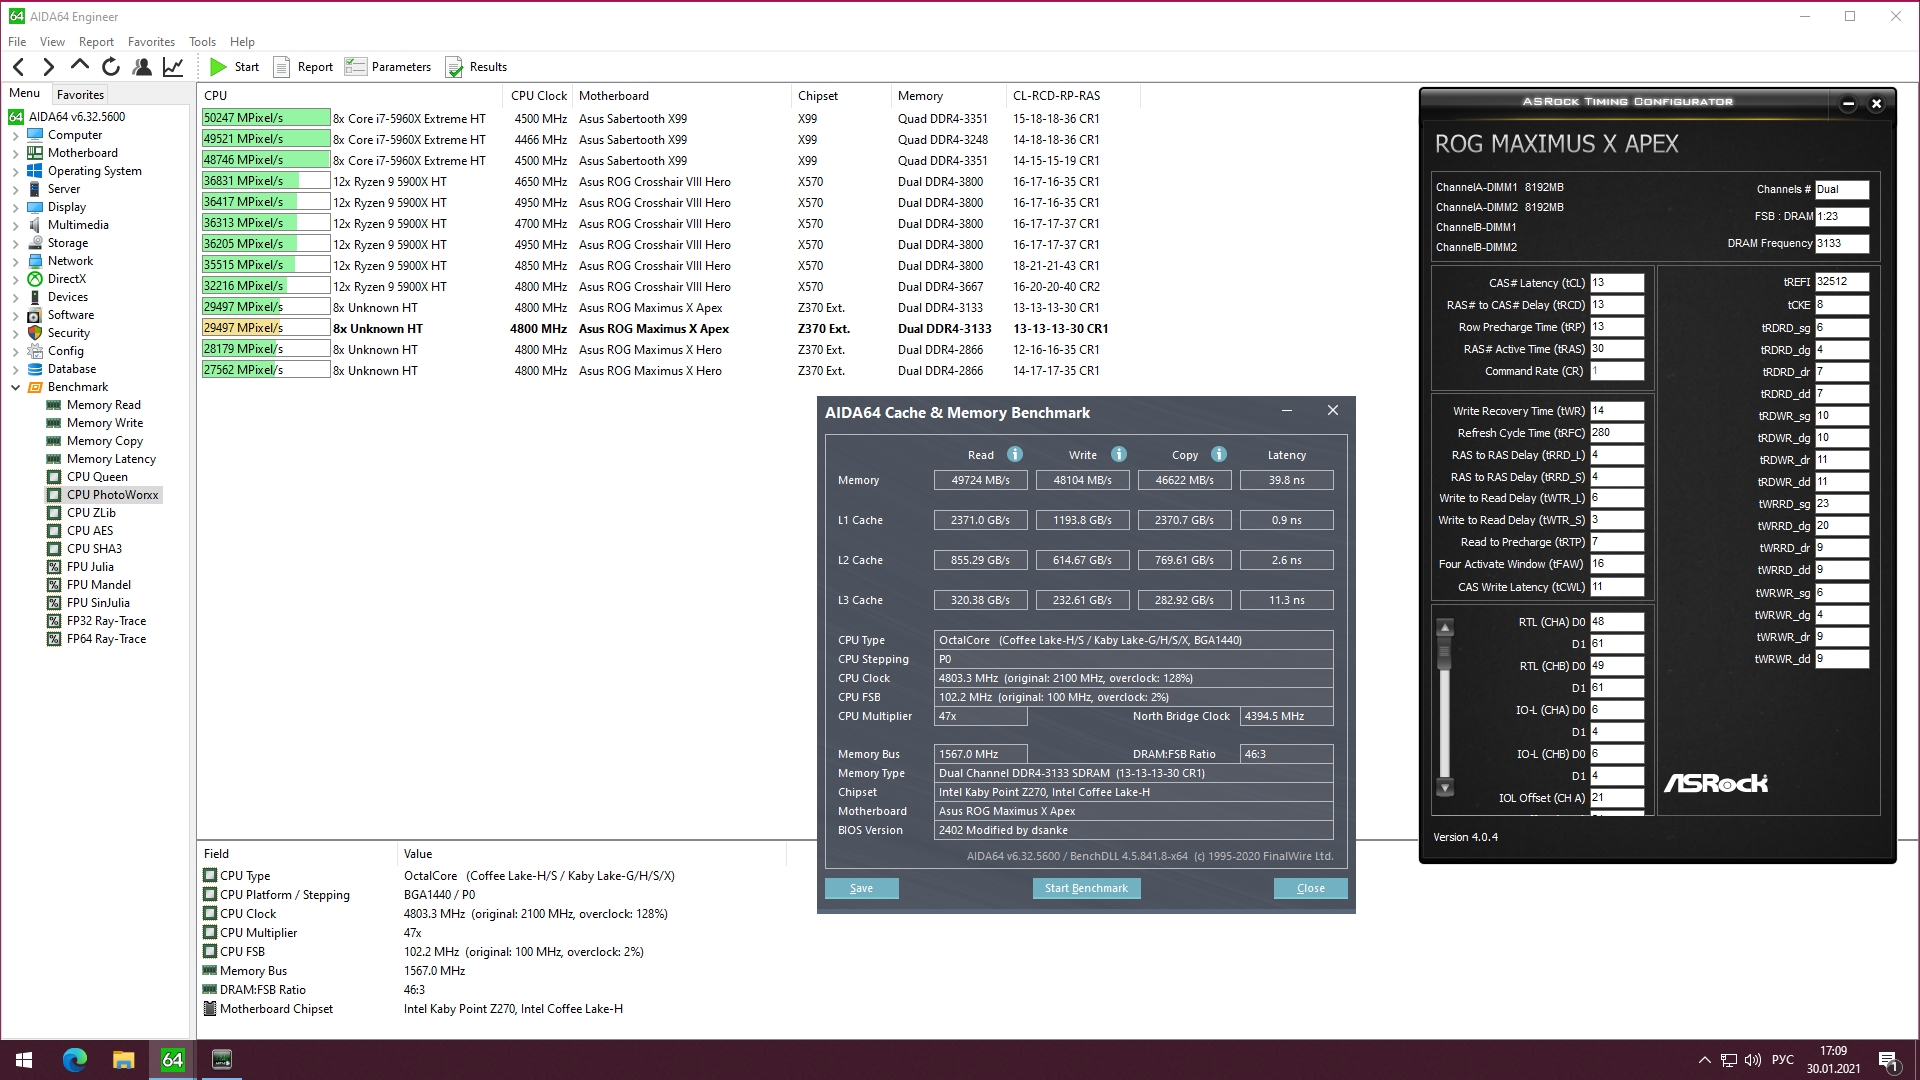Viewport: 1920px width, 1080px height.
Task: Click the green Start benchmark arrow
Action: (218, 67)
